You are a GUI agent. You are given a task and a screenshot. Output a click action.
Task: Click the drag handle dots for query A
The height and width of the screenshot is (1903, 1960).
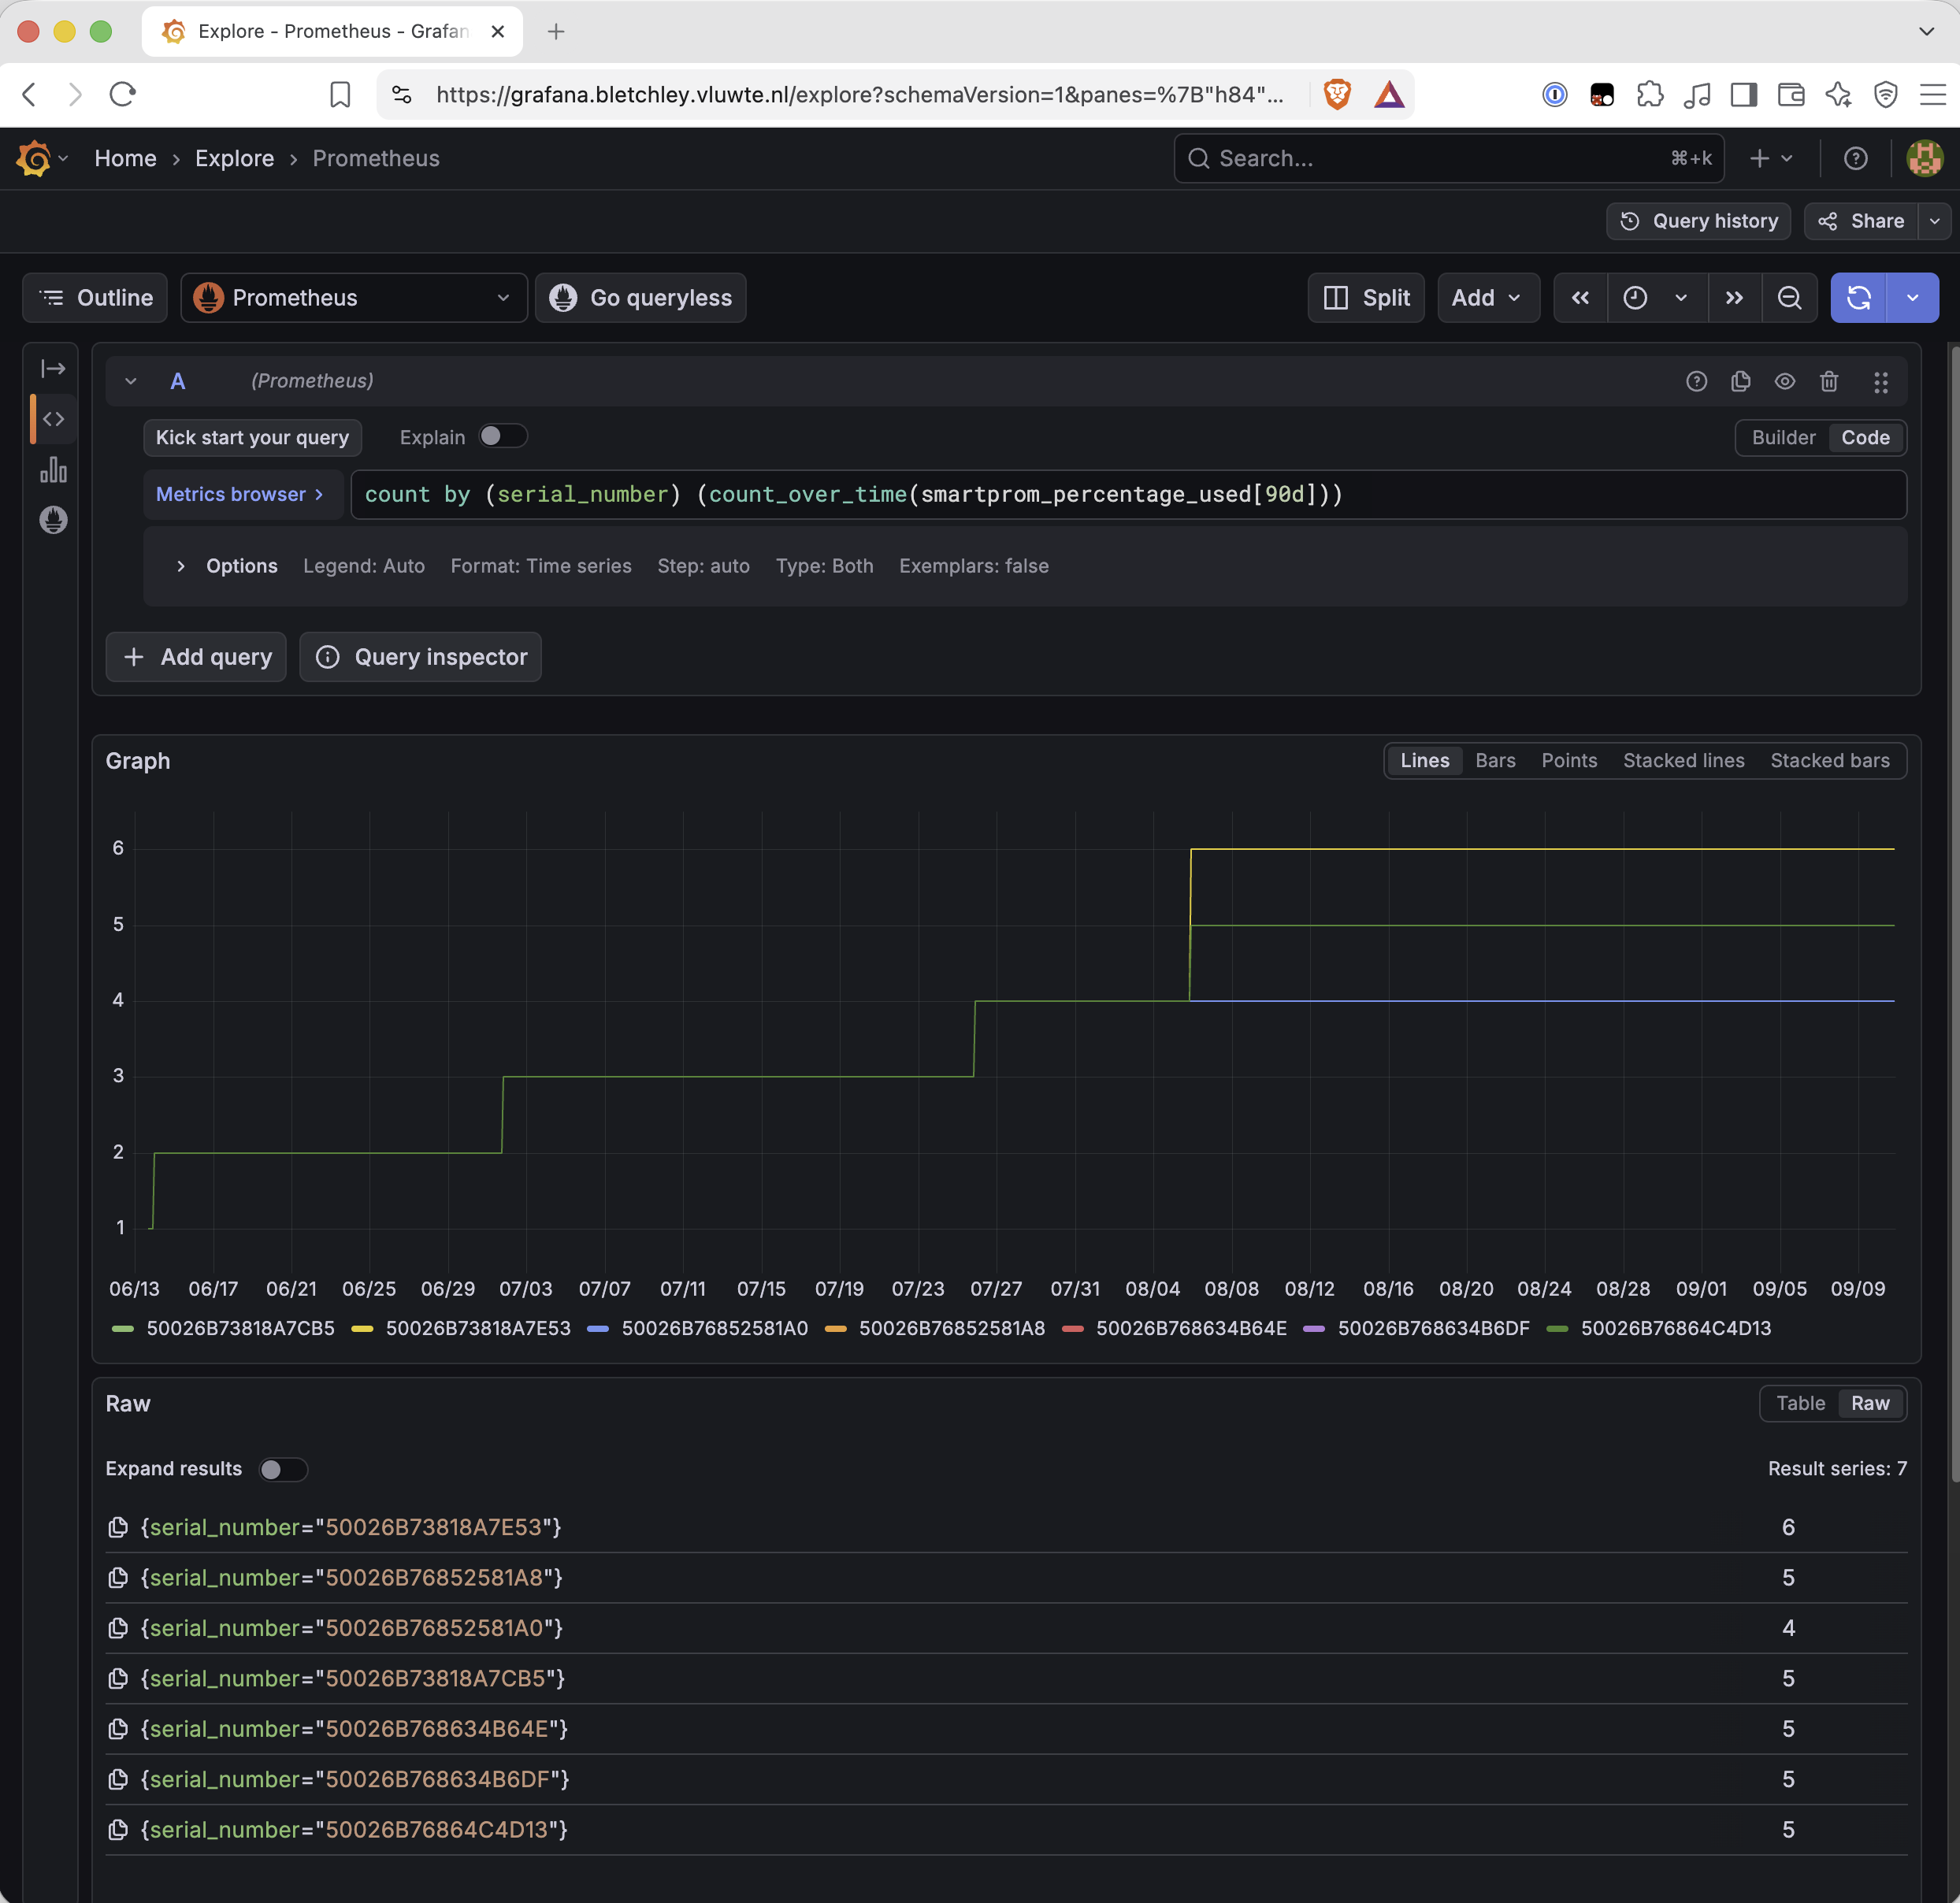[x=1880, y=381]
